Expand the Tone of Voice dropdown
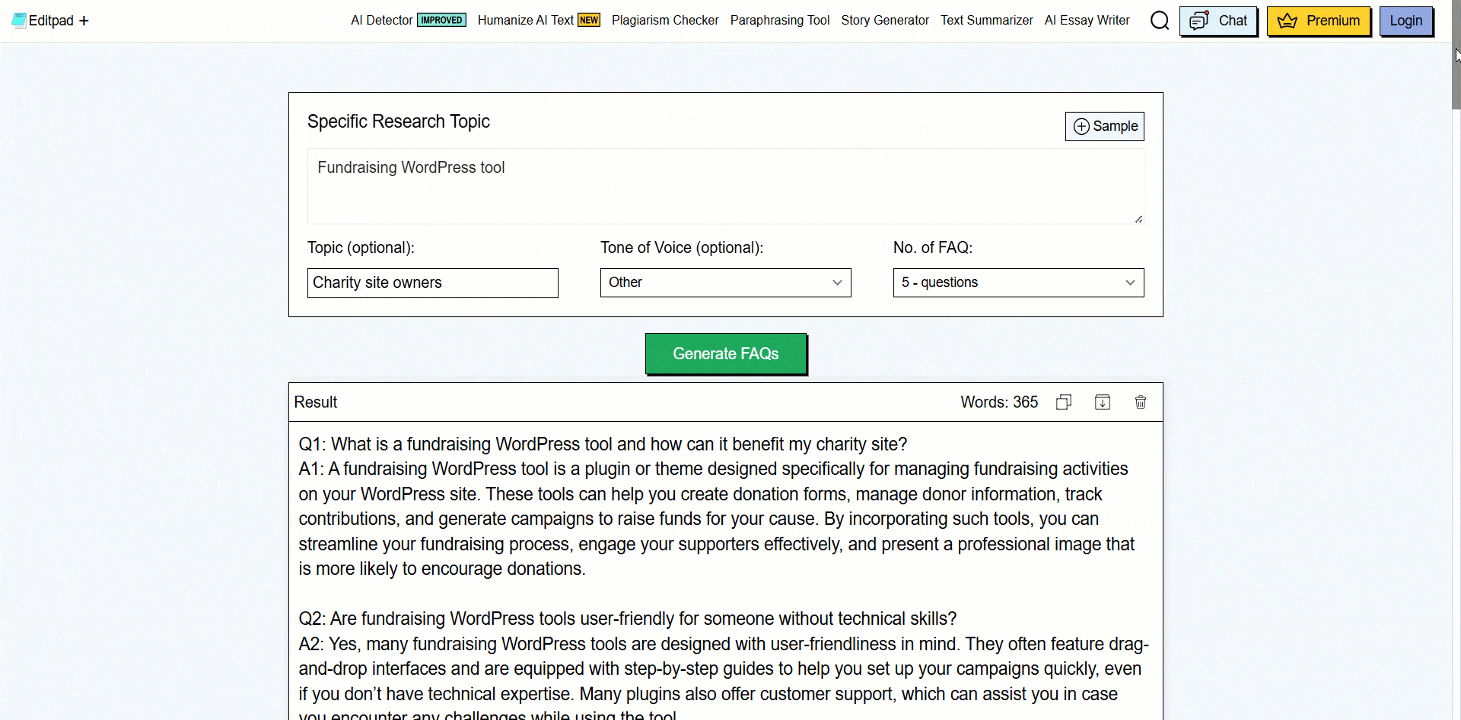The width and height of the screenshot is (1461, 720). pos(725,282)
